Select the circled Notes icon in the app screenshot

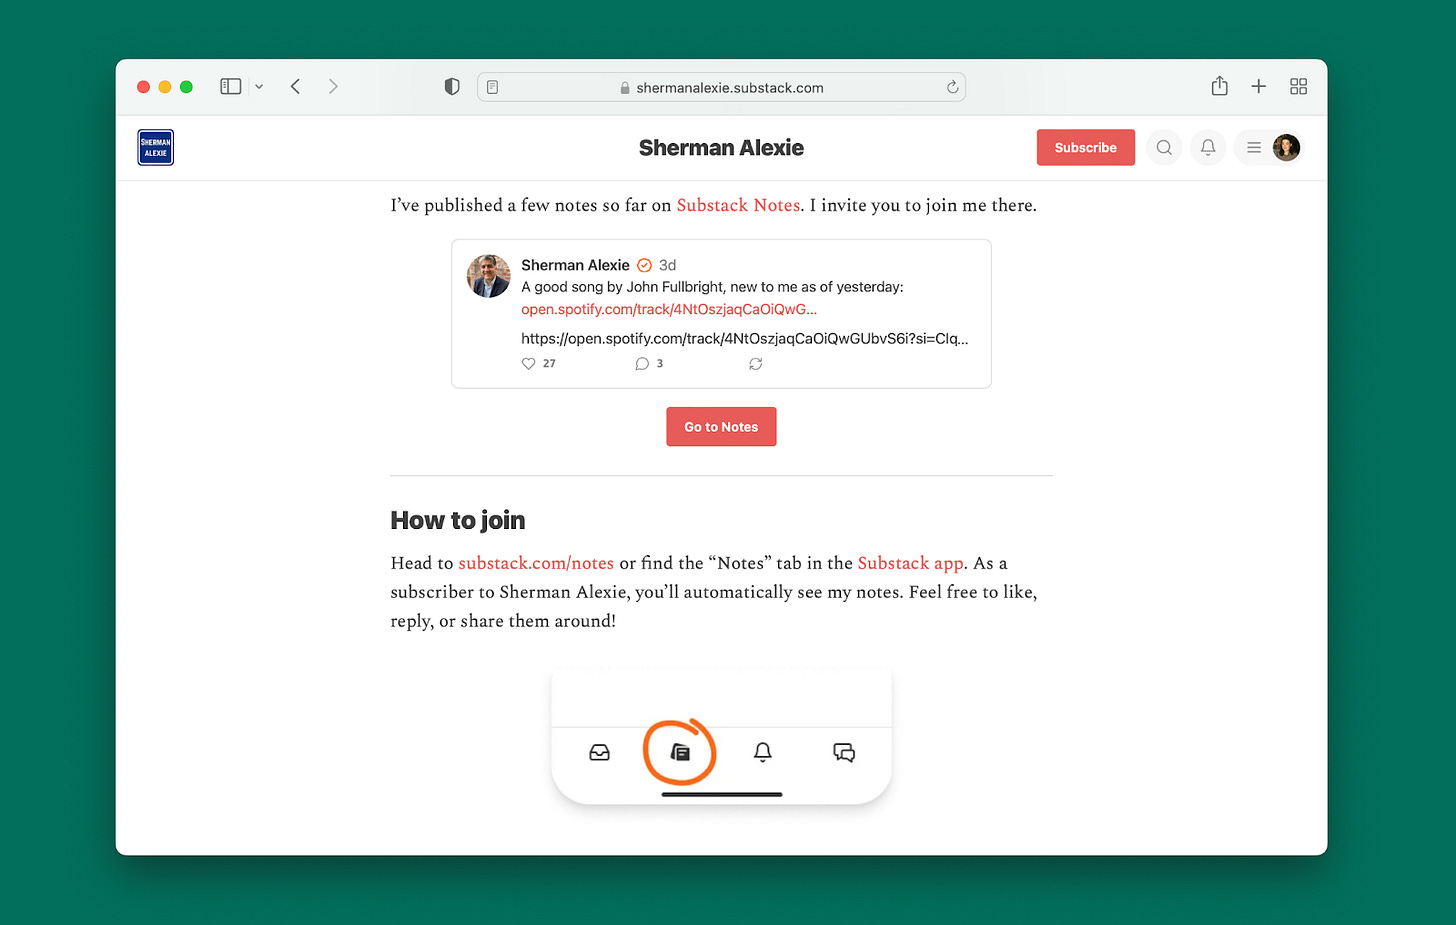click(x=680, y=752)
